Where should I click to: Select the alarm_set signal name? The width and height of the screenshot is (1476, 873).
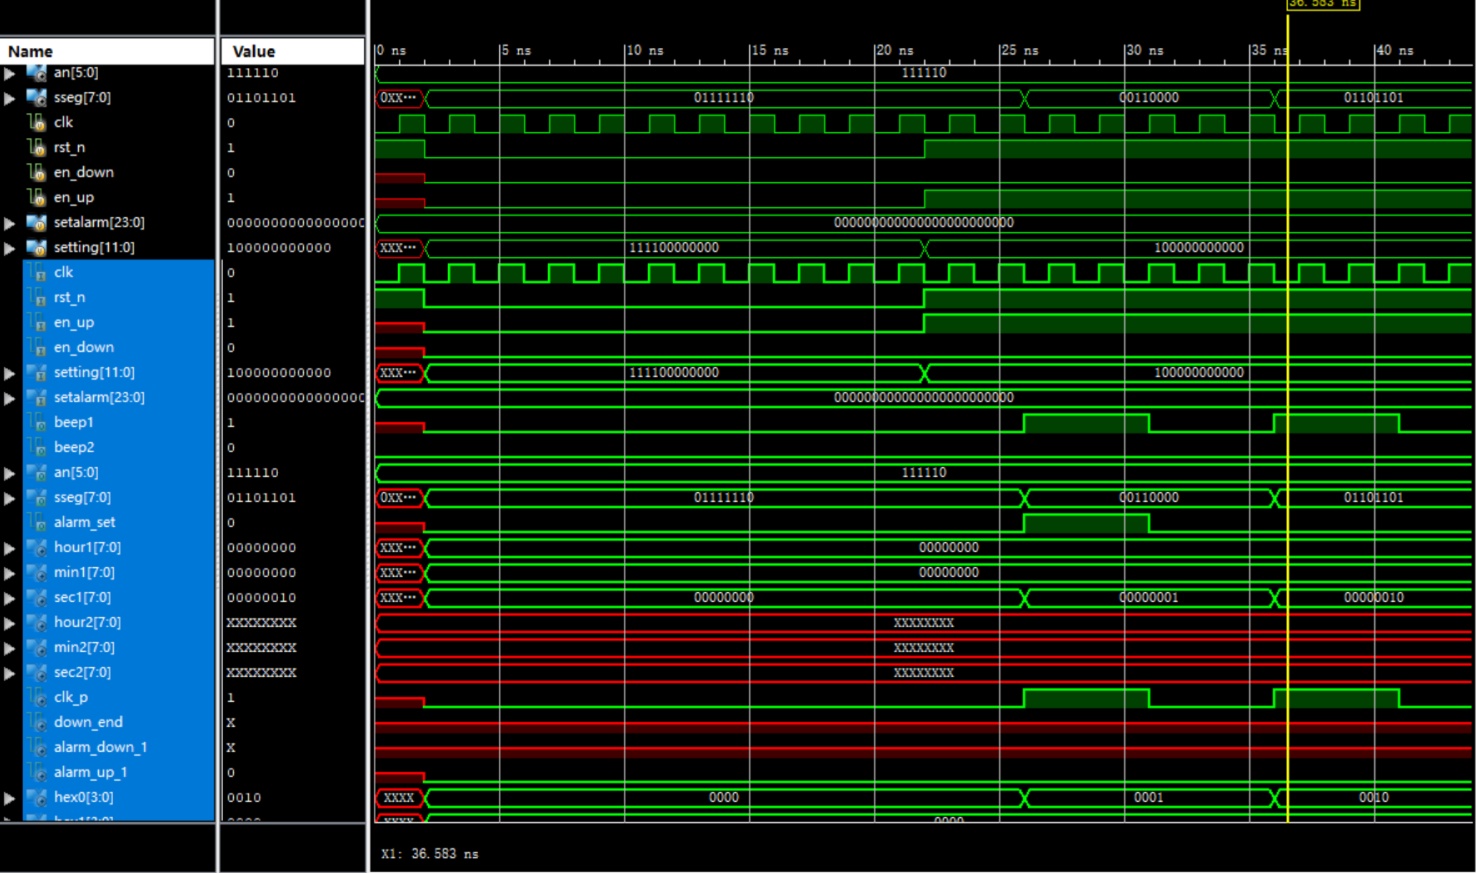(x=84, y=522)
